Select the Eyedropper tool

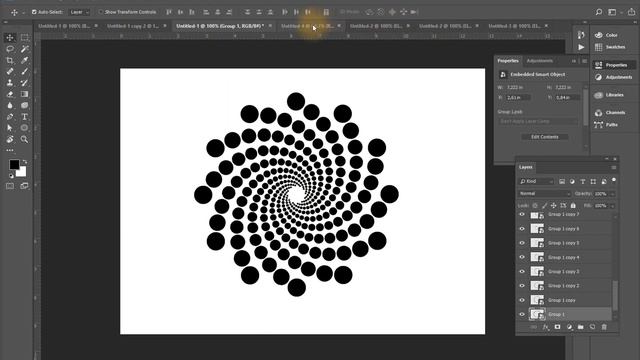24,60
